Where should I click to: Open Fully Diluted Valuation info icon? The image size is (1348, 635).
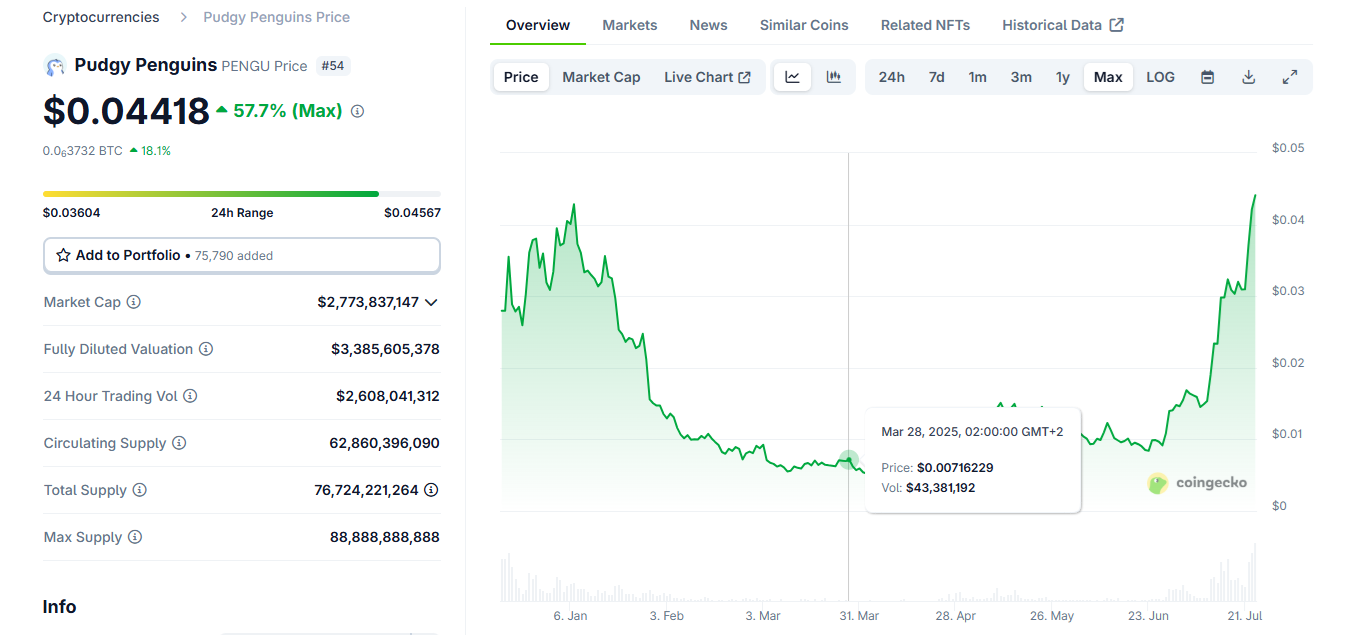205,349
